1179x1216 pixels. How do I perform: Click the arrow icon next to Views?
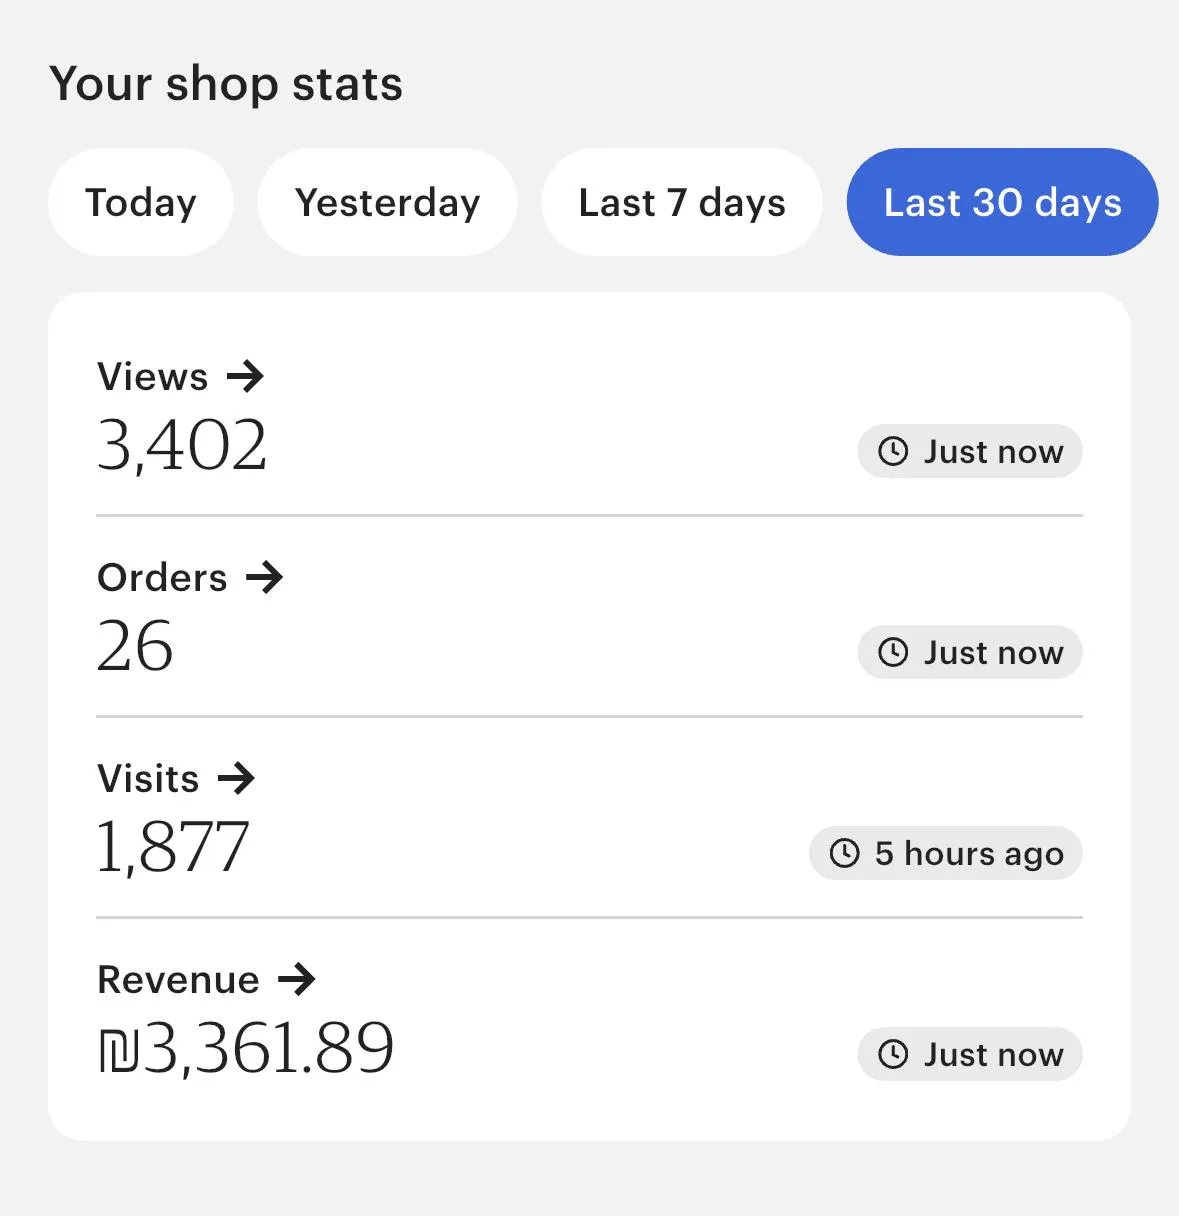[x=245, y=377]
